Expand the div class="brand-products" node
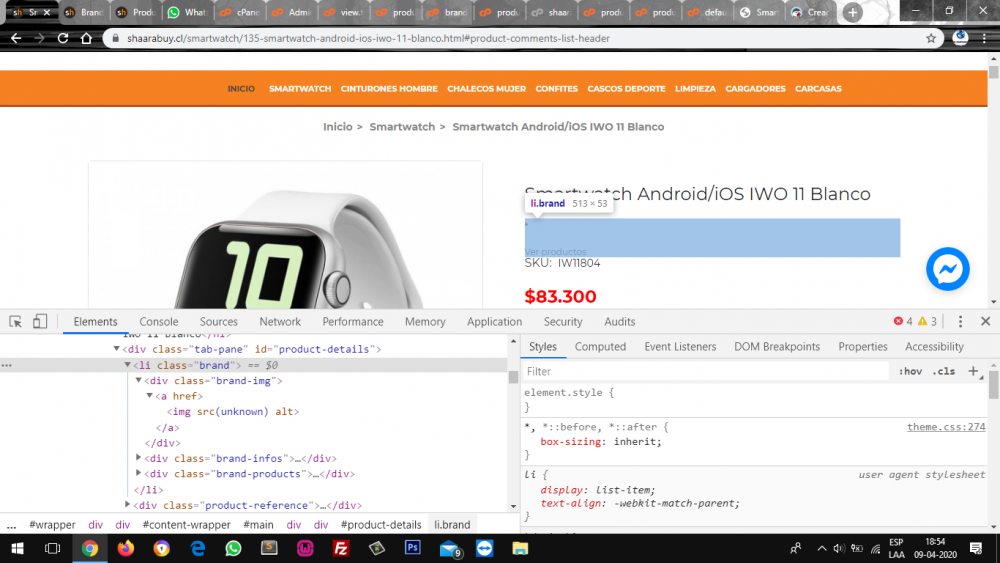The image size is (1000, 563). [139, 474]
